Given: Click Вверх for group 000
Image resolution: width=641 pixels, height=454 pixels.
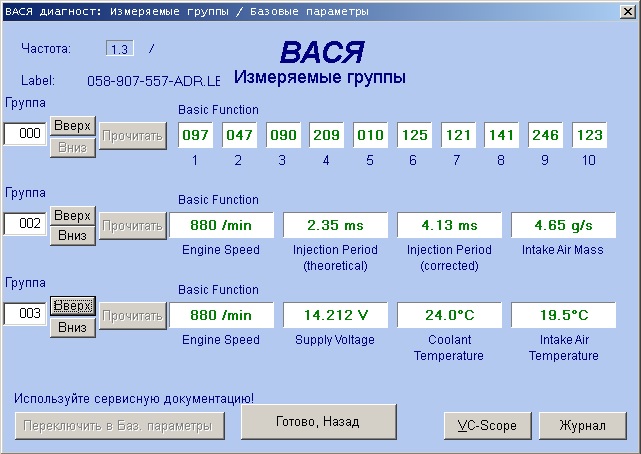Looking at the screenshot, I should (x=73, y=125).
